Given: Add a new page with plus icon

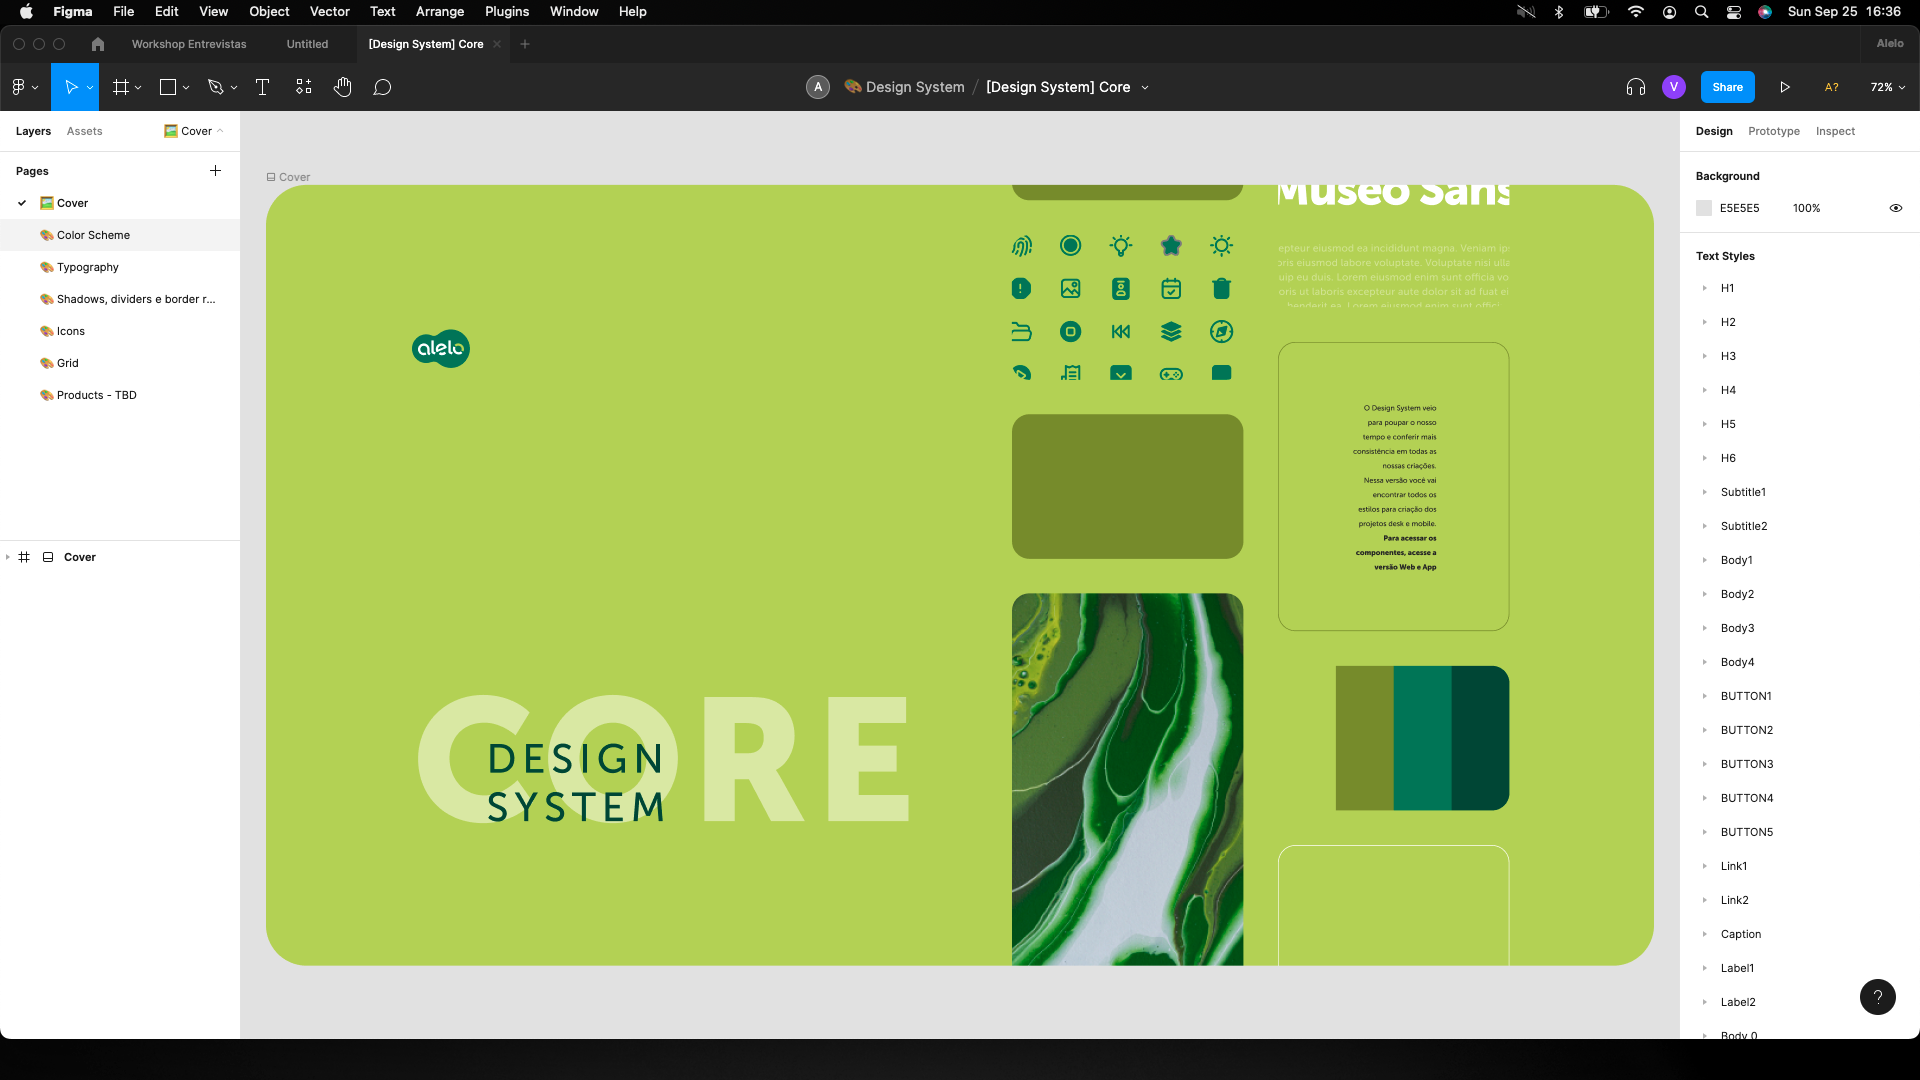Looking at the screenshot, I should (215, 171).
